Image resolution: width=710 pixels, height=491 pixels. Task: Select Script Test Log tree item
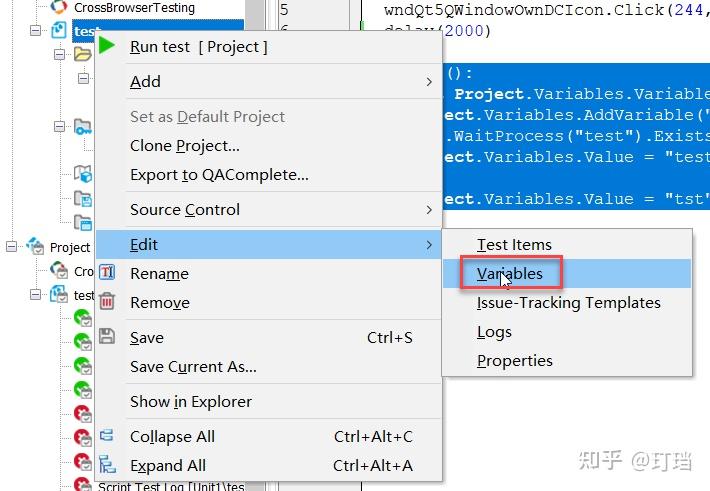[170, 486]
